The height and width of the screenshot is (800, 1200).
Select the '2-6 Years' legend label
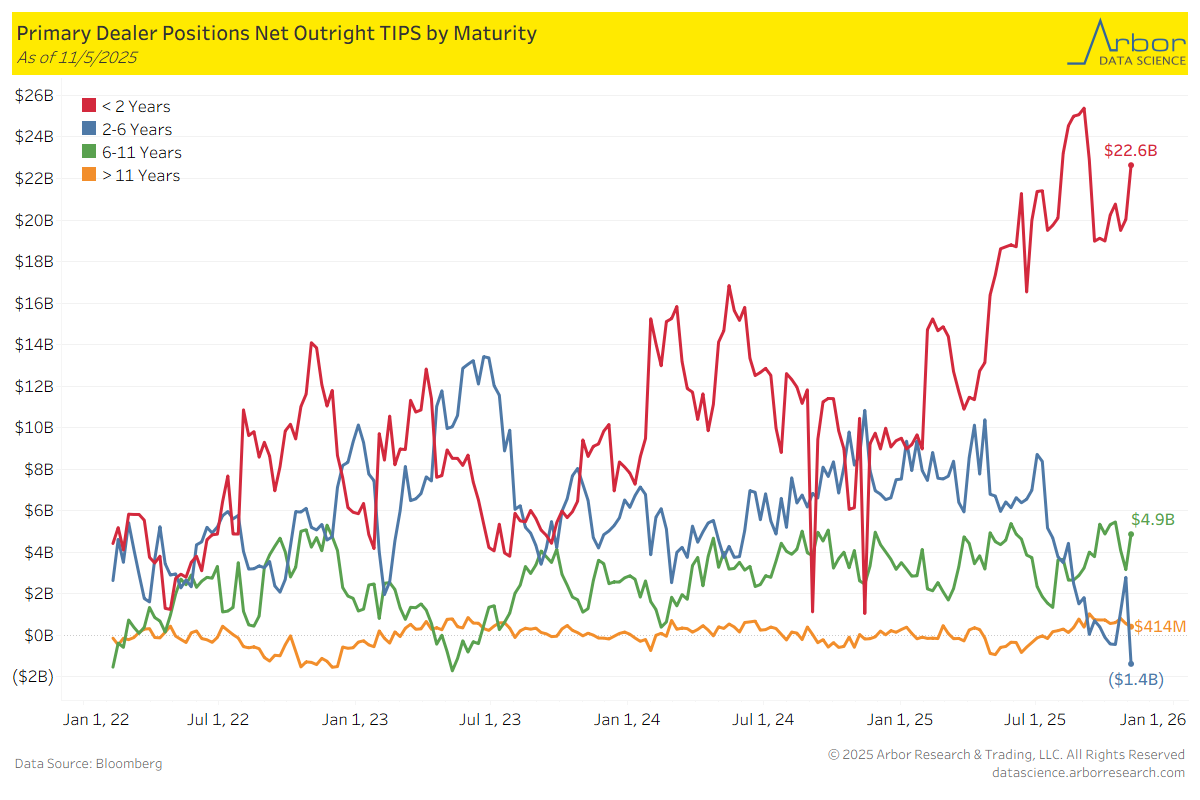point(137,129)
